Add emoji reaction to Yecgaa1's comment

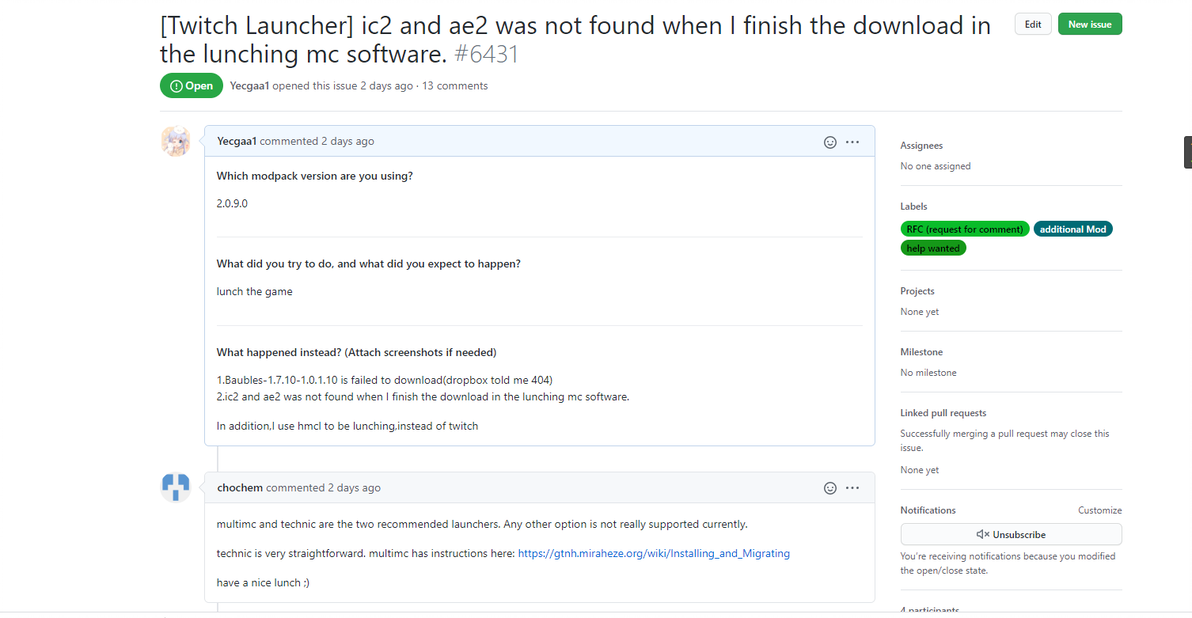[x=830, y=142]
